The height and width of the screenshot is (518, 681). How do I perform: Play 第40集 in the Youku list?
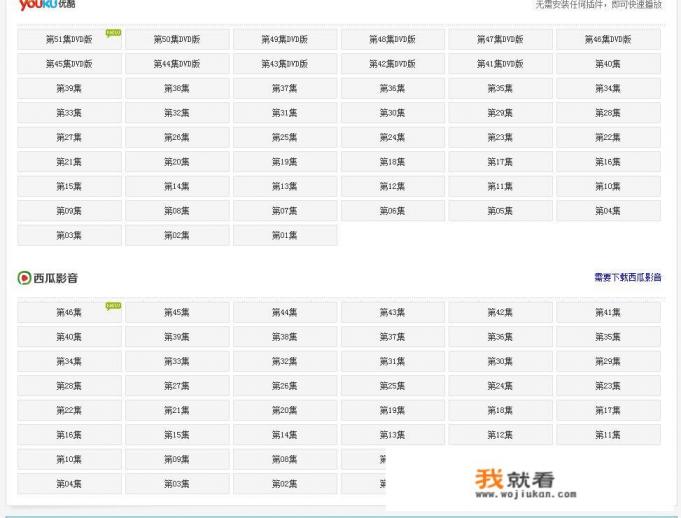(x=608, y=64)
